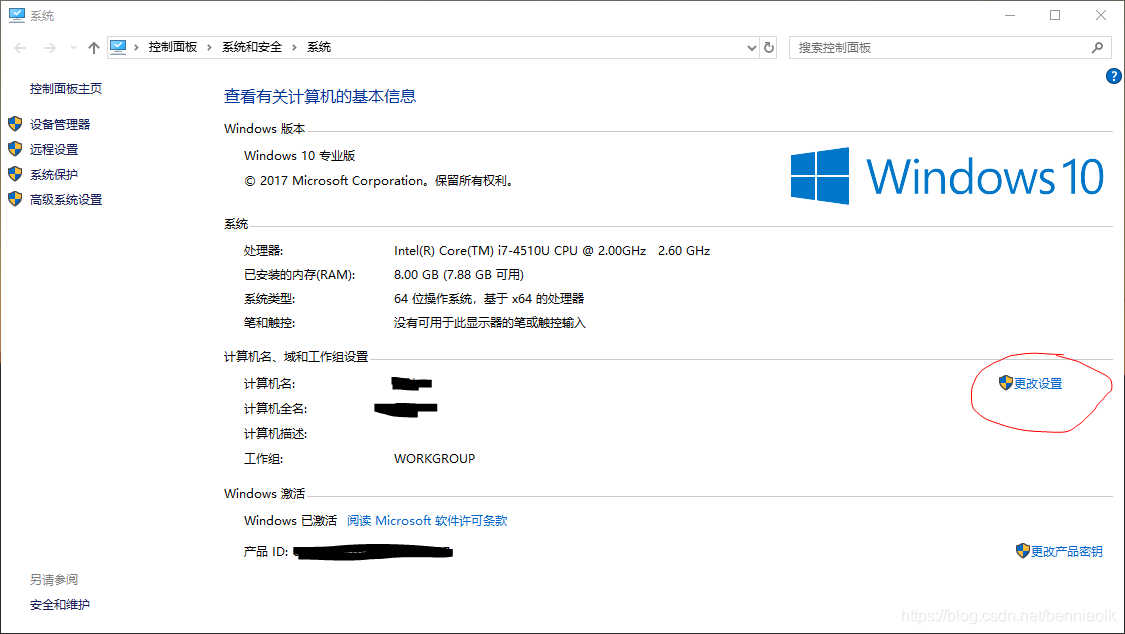Open 高级系统设置 in sidebar
This screenshot has width=1125, height=634.
click(66, 199)
